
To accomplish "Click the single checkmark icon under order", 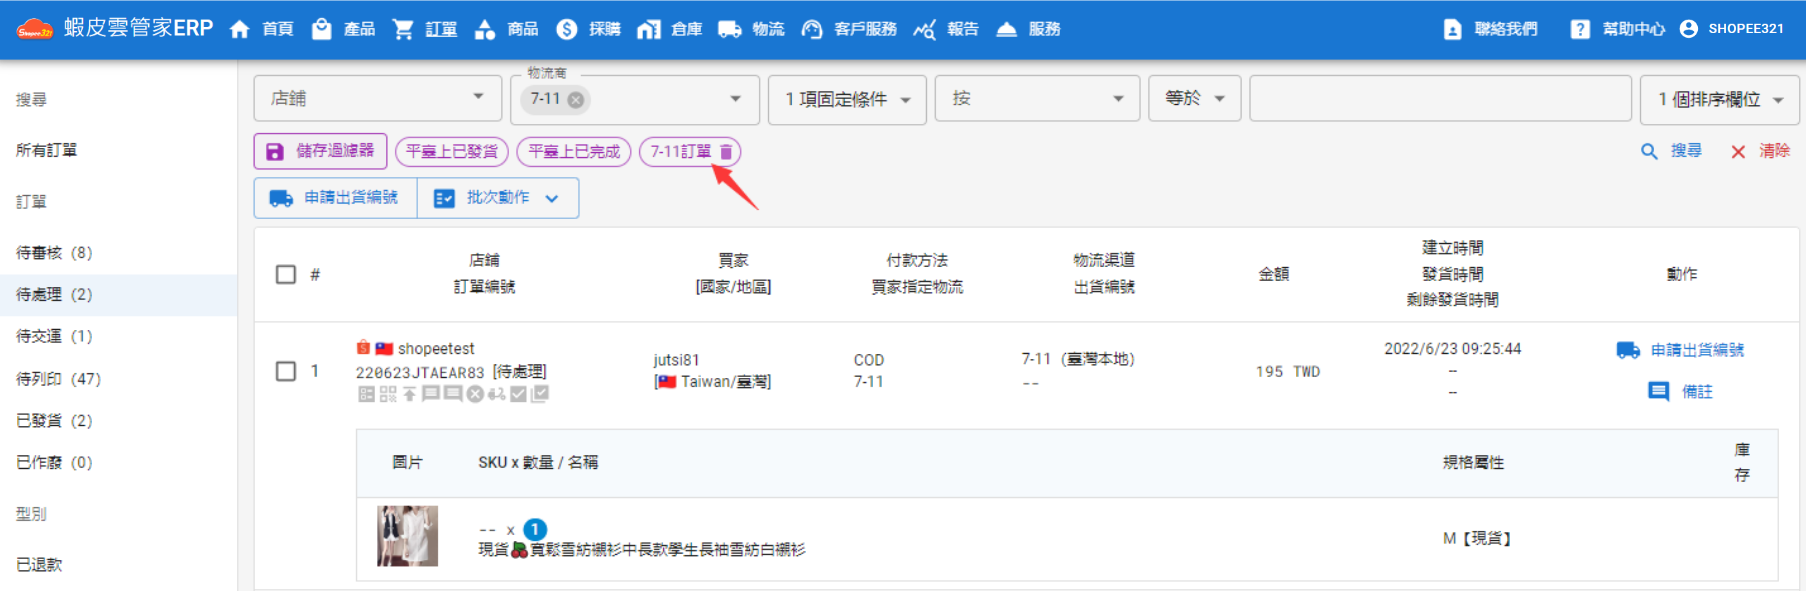I will tap(518, 394).
